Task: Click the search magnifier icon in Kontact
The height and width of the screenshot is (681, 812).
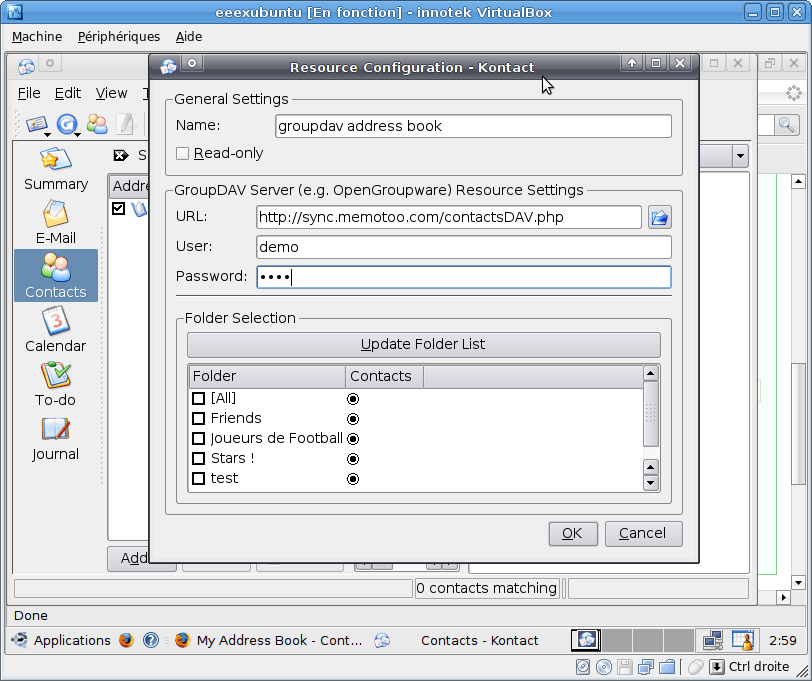Action: coord(786,125)
